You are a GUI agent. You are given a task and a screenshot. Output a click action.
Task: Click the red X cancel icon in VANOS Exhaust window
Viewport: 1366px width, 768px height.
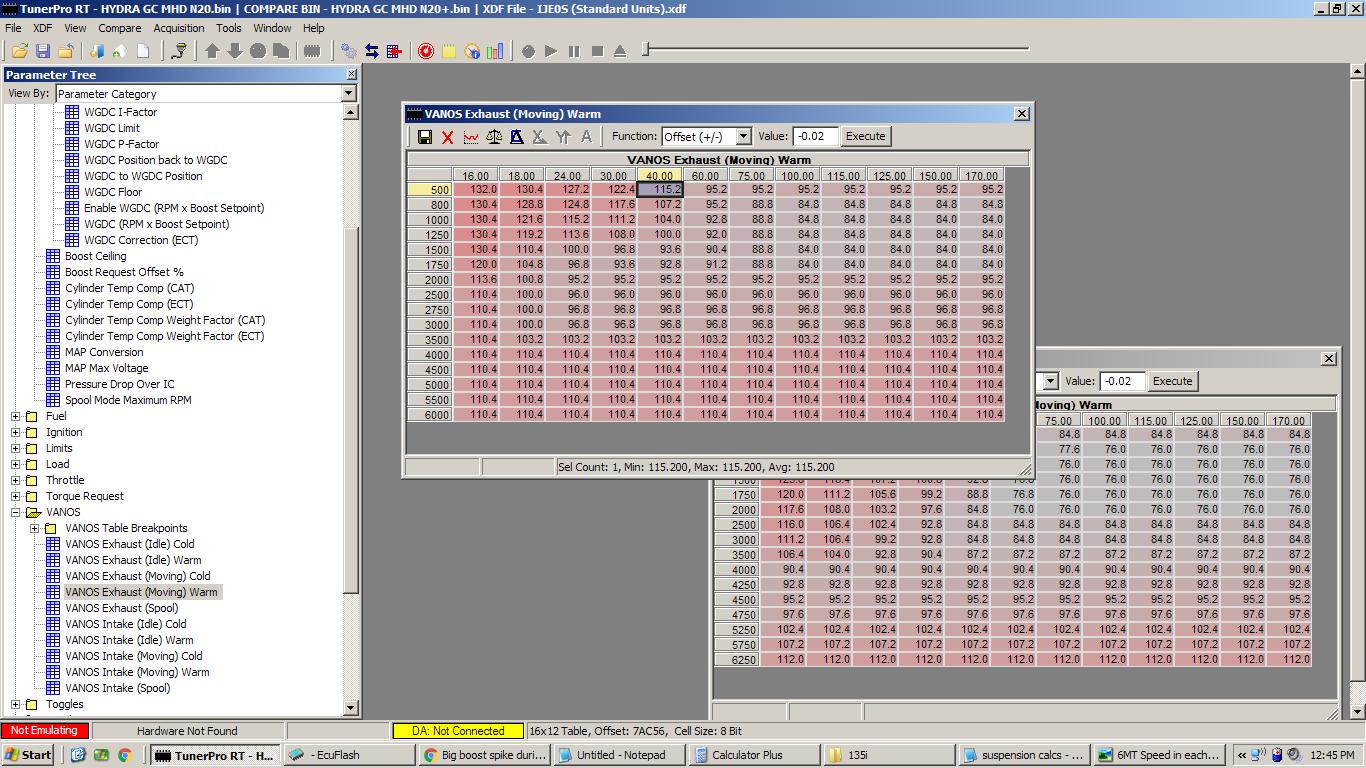coord(448,137)
